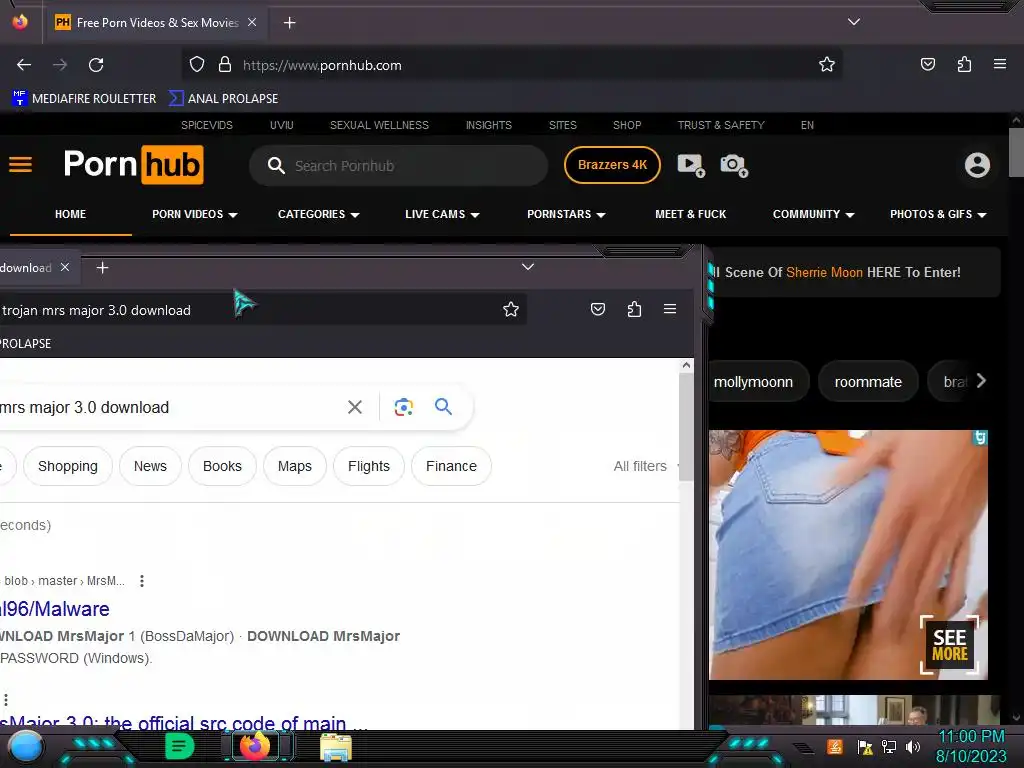The image size is (1024, 768).
Task: Select Shopping filter on Google results
Action: coord(68,466)
